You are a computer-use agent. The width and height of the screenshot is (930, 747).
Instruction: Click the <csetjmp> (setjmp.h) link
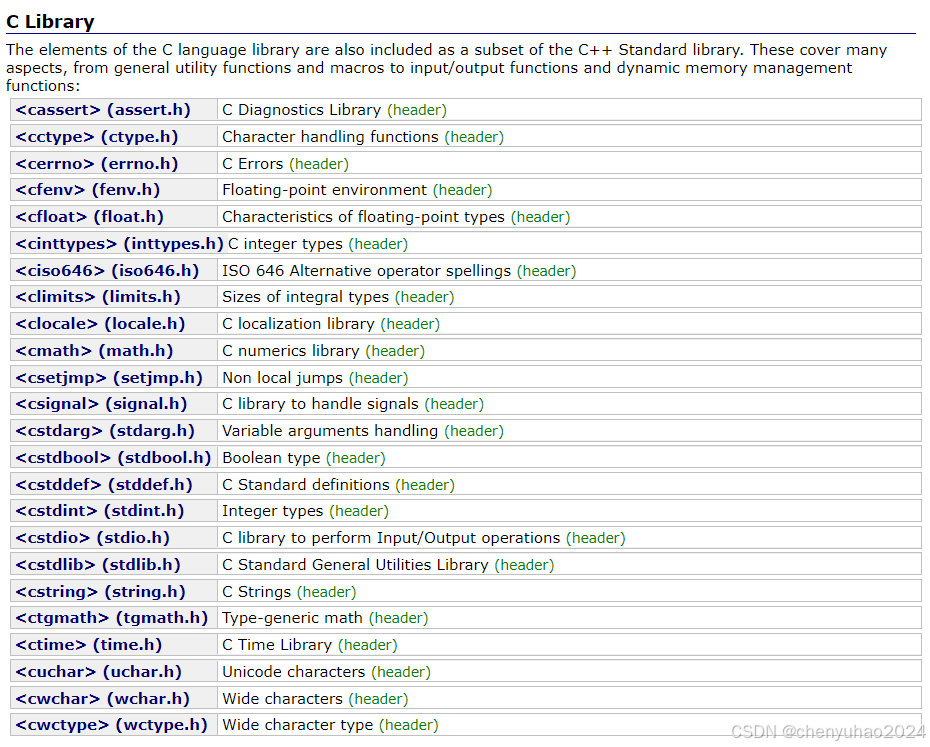pos(109,378)
